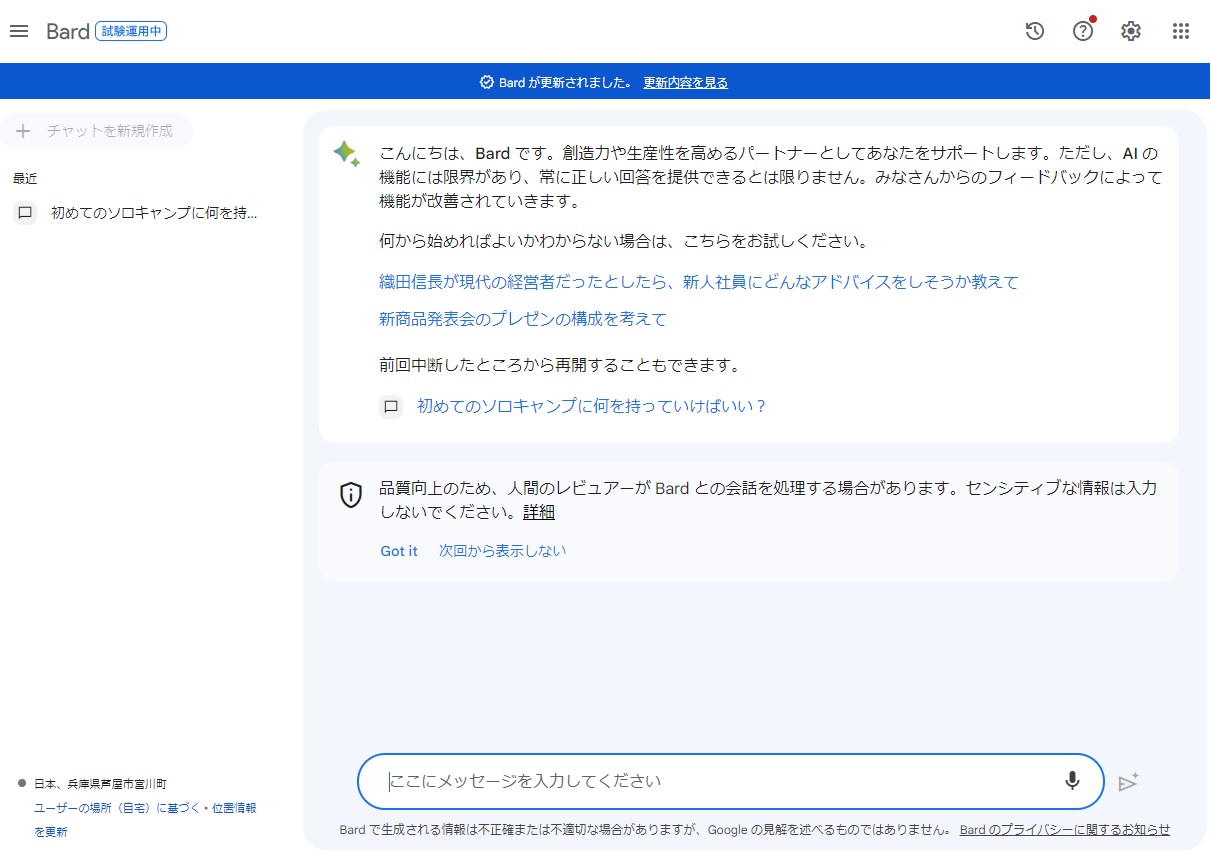This screenshot has width=1211, height=855.
Task: Click the ユーザーの場所（自宅）に基づく link
Action: coord(117,808)
